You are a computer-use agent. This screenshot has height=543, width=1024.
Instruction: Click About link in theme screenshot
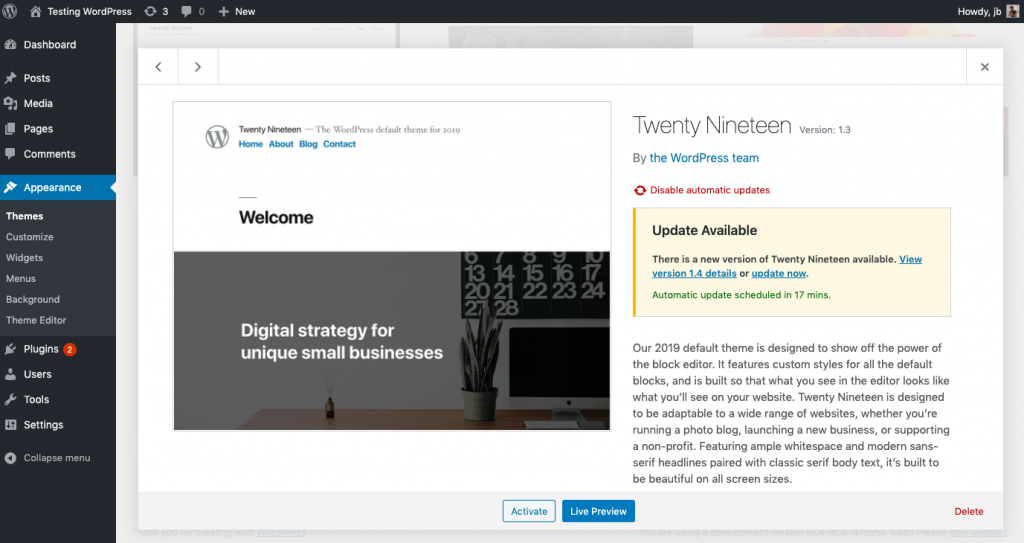click(281, 144)
